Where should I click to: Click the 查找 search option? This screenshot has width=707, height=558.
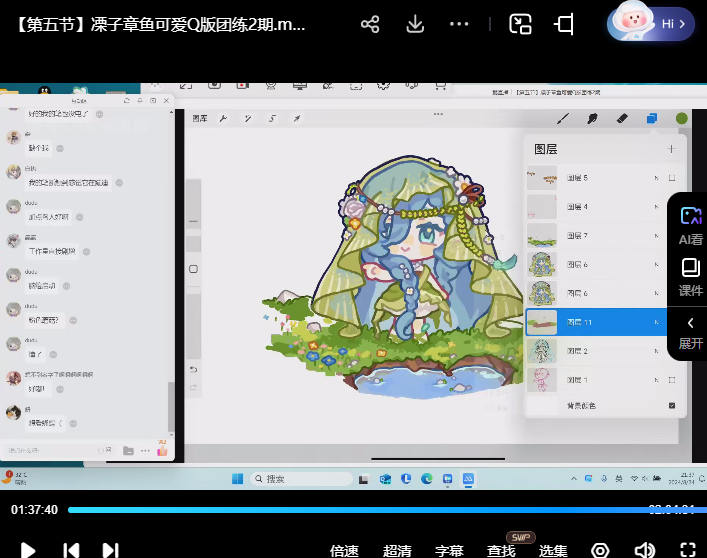[x=502, y=550]
